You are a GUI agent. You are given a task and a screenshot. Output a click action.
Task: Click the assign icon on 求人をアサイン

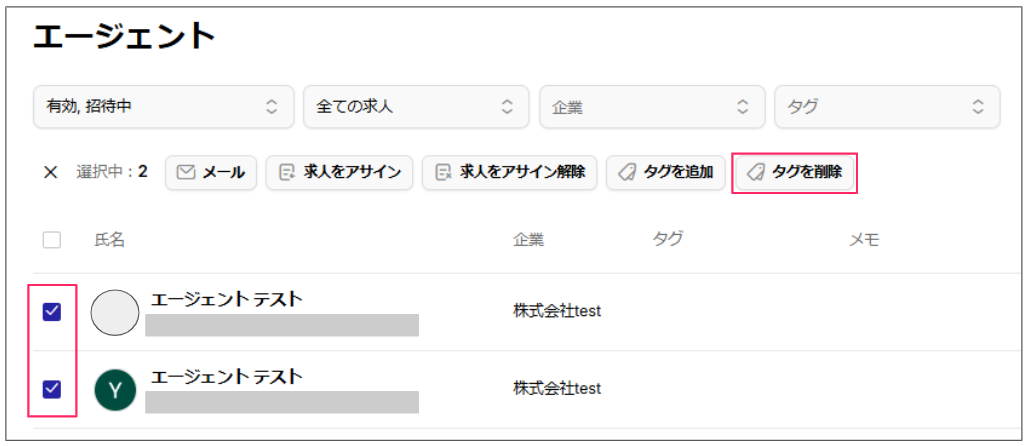coord(287,172)
